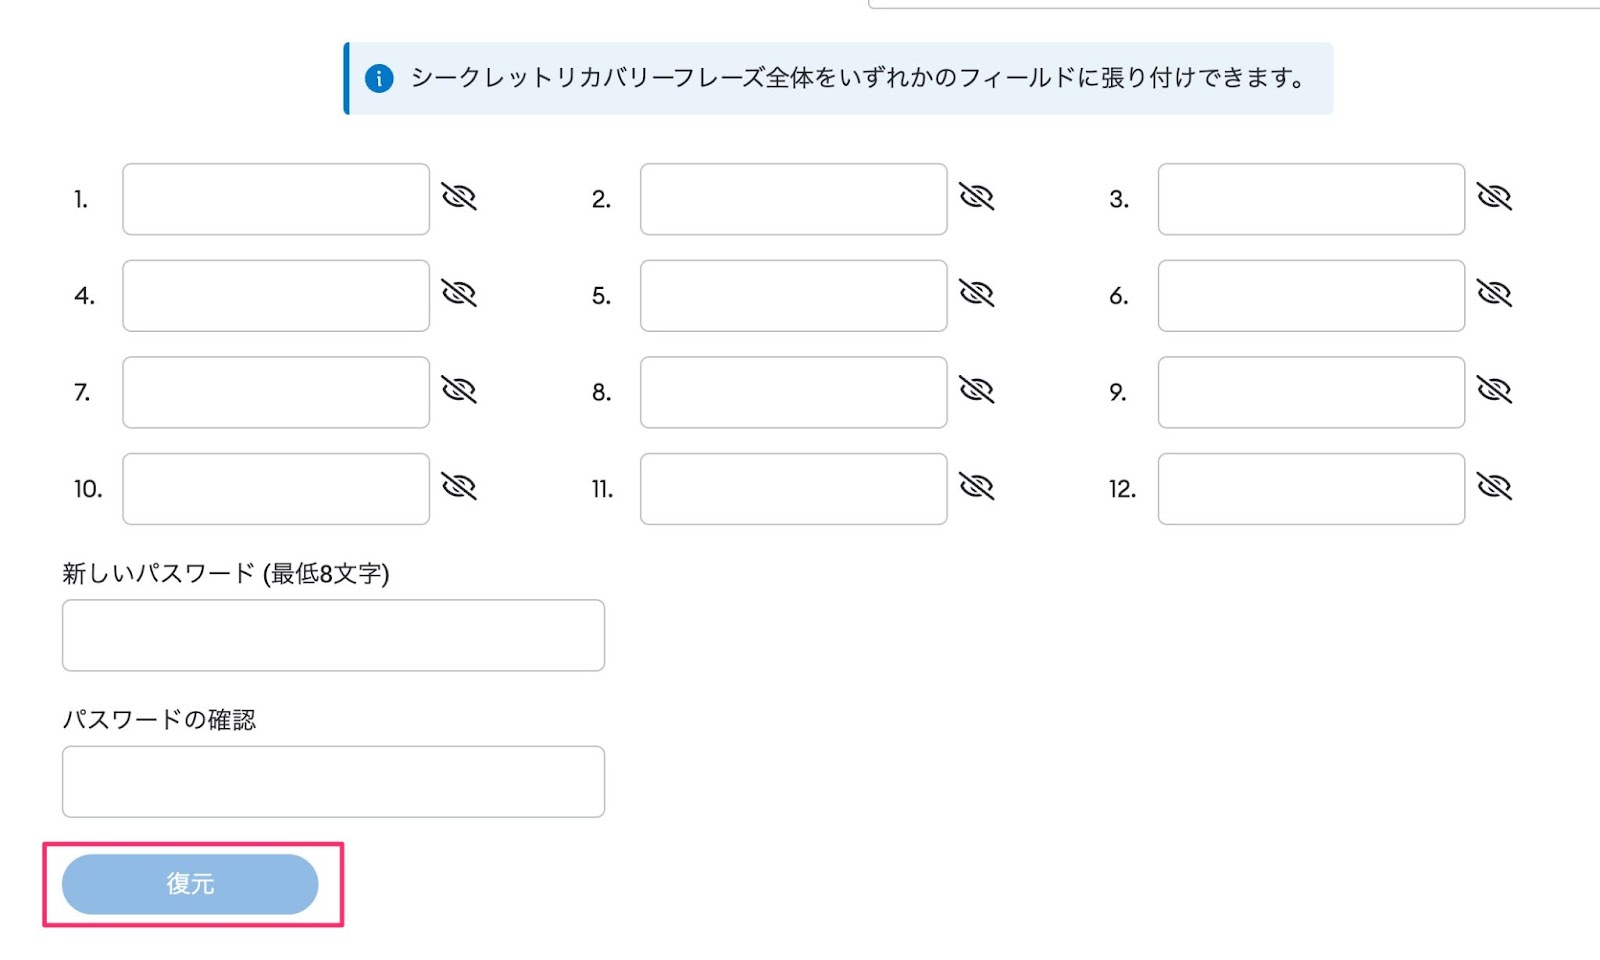This screenshot has height=960, width=1600.
Task: Focus the 新しいパスワード input field
Action: tap(333, 635)
